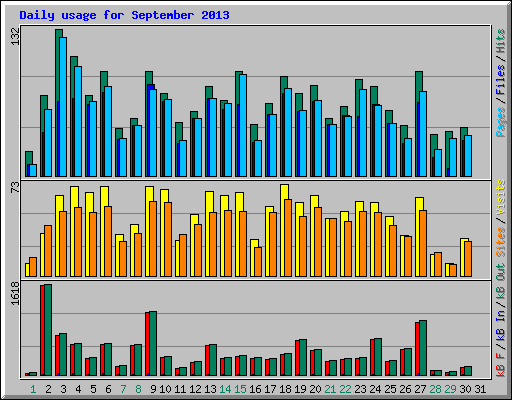Click day 19 on the x-axis

pos(300,389)
